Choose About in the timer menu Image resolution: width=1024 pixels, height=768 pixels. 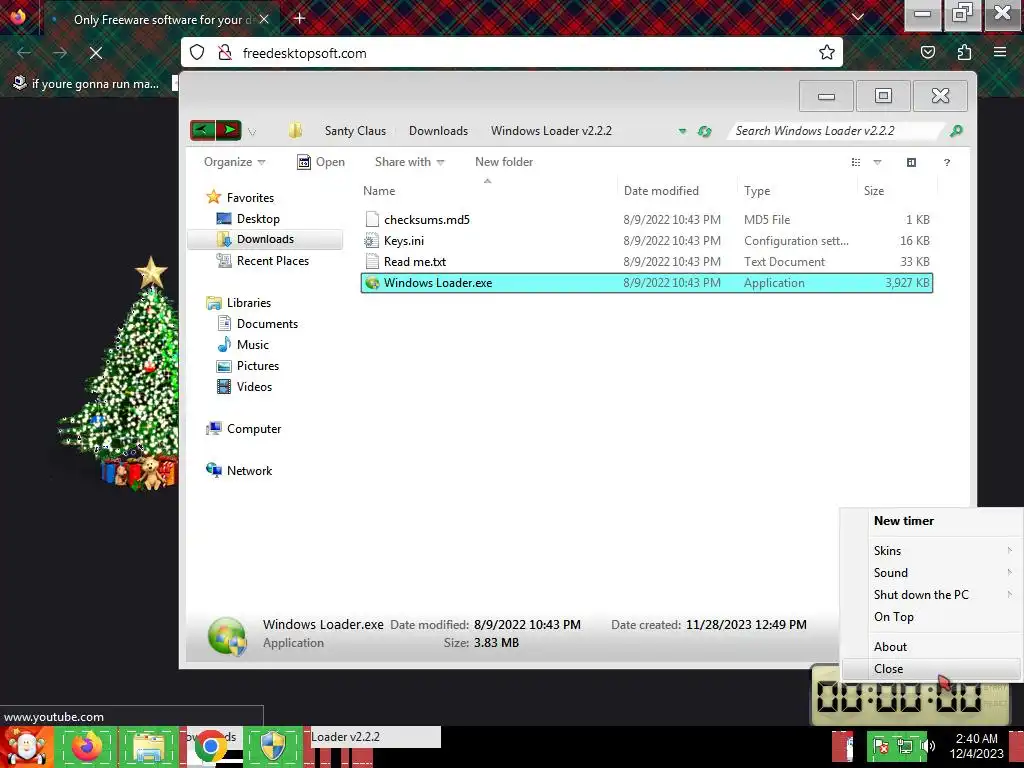[931, 647]
